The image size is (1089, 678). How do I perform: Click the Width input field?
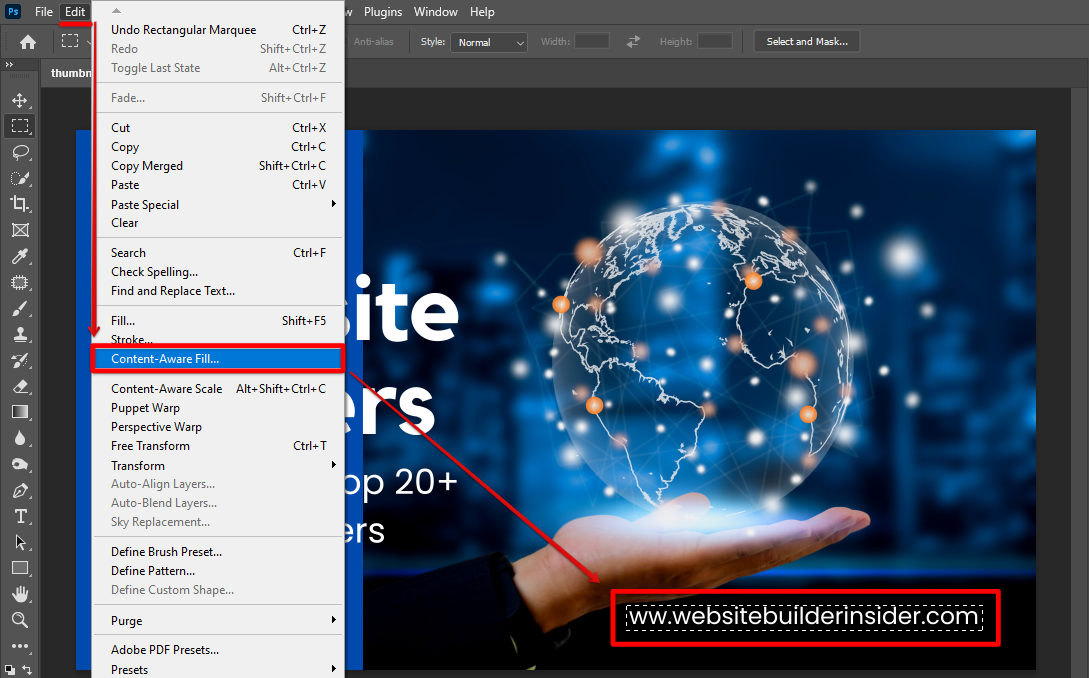pyautogui.click(x=590, y=42)
